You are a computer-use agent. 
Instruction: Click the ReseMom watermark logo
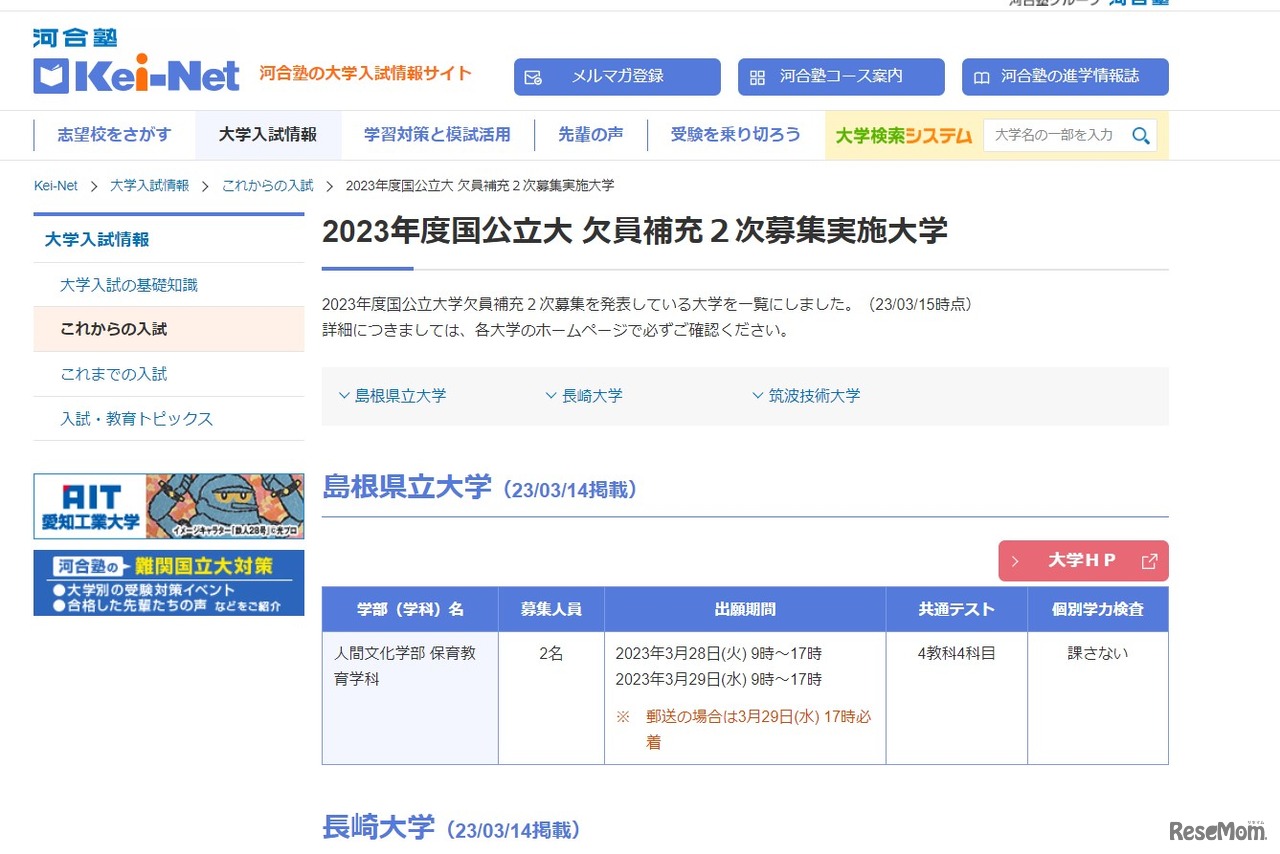[x=1216, y=831]
